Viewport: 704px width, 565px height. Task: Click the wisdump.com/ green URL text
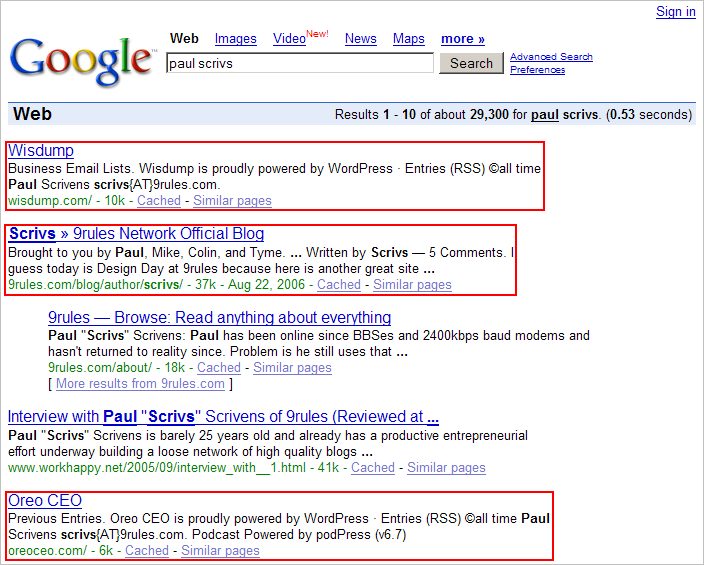point(50,201)
